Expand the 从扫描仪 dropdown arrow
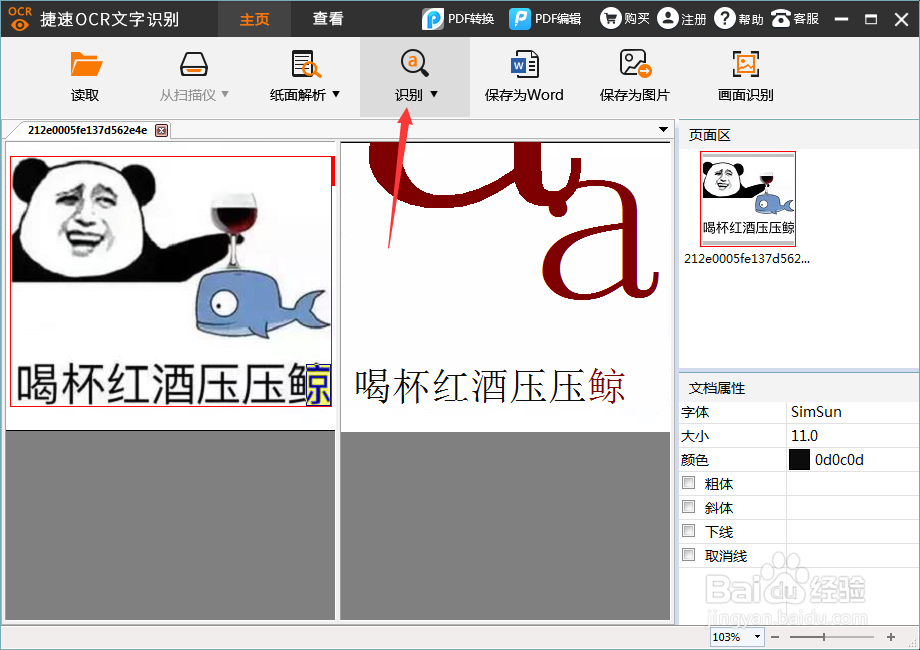 click(x=225, y=94)
